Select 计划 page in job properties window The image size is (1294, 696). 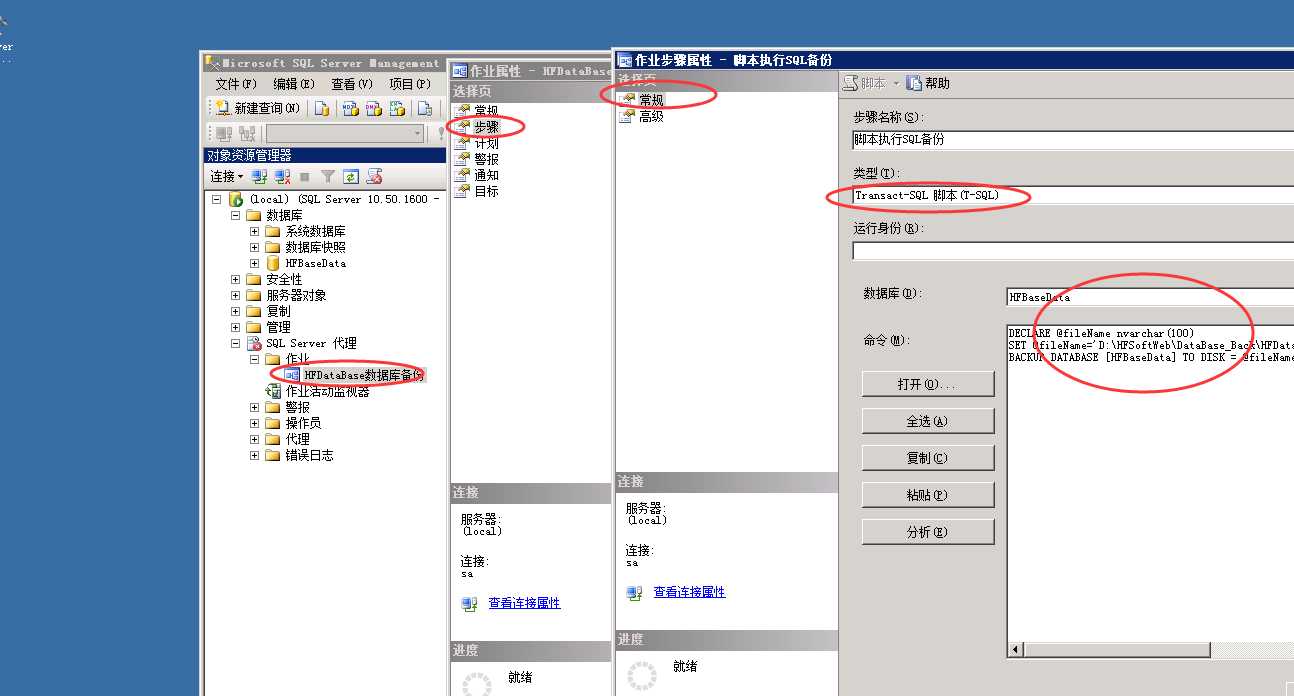(486, 143)
